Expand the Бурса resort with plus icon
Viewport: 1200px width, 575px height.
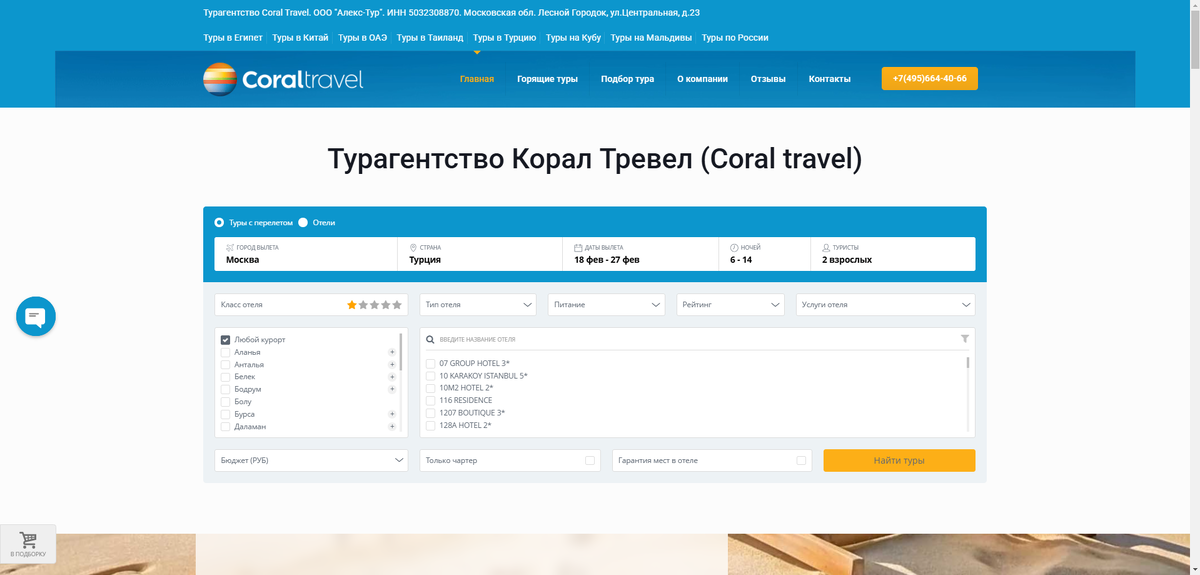click(392, 414)
